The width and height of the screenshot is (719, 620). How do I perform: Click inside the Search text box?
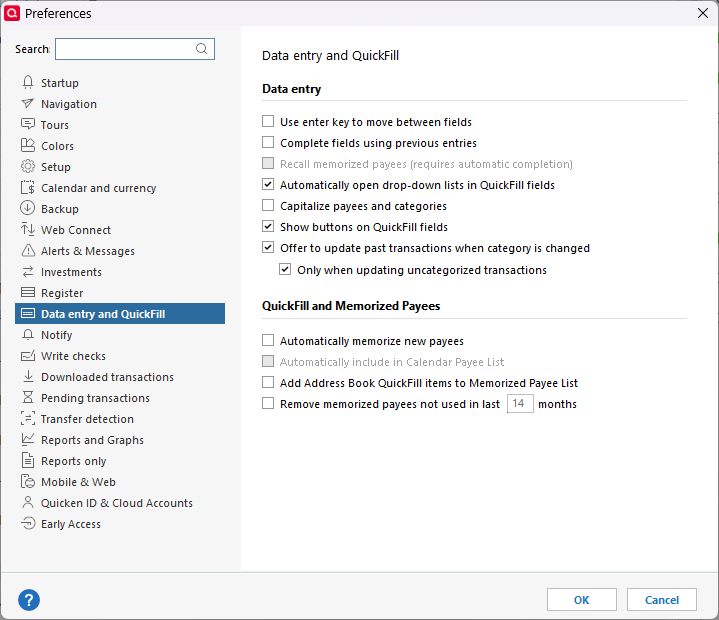tap(124, 49)
